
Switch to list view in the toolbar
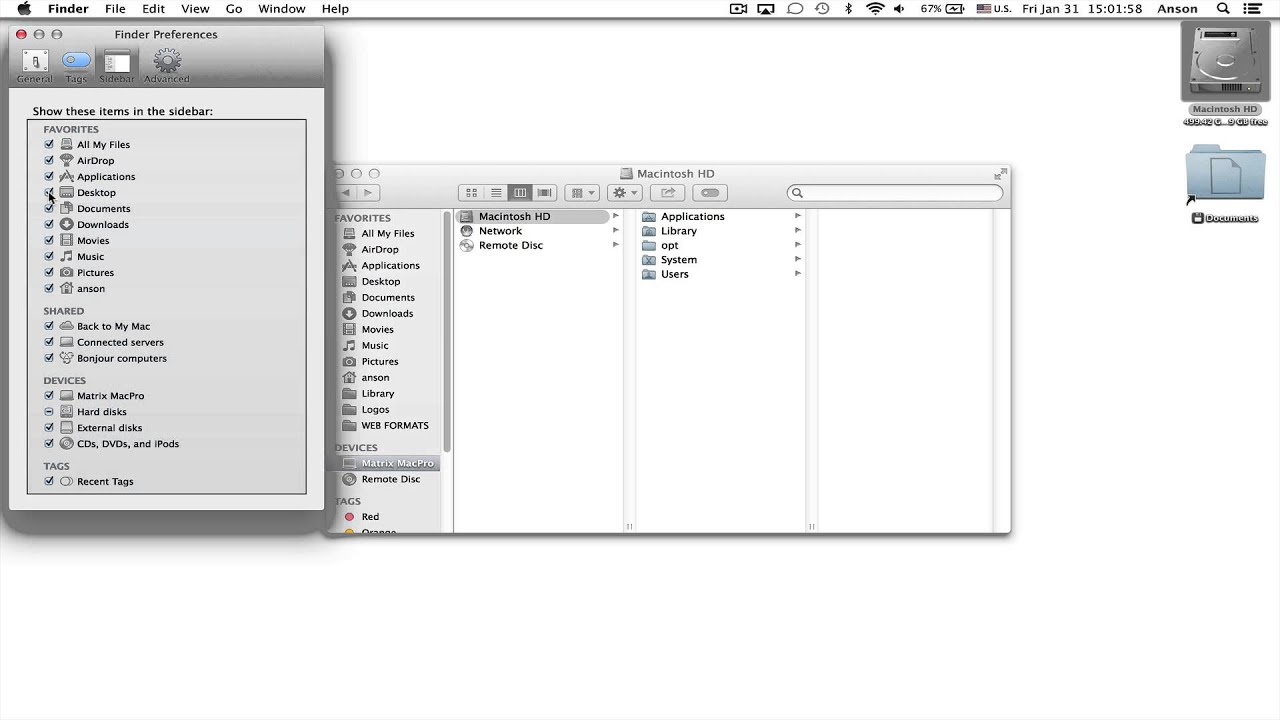pyautogui.click(x=495, y=192)
